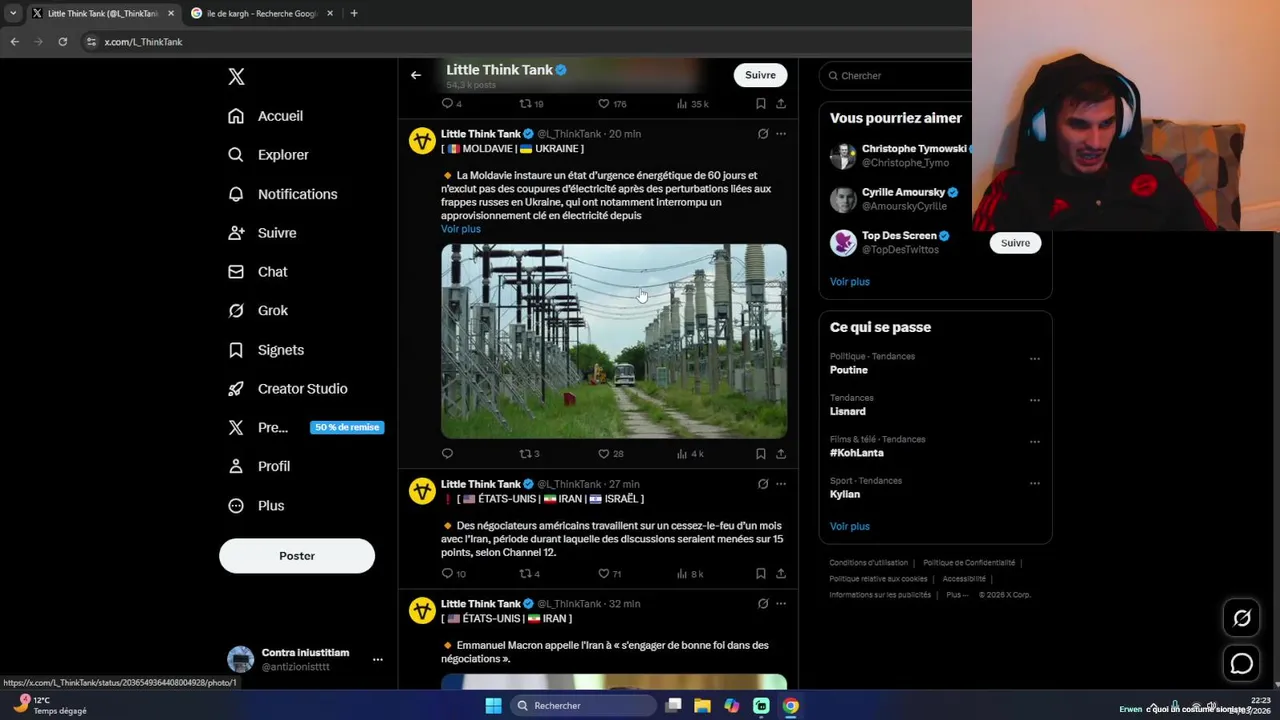Like the Iran ceasefire post with 71 likes
The height and width of the screenshot is (720, 1280).
(610, 574)
